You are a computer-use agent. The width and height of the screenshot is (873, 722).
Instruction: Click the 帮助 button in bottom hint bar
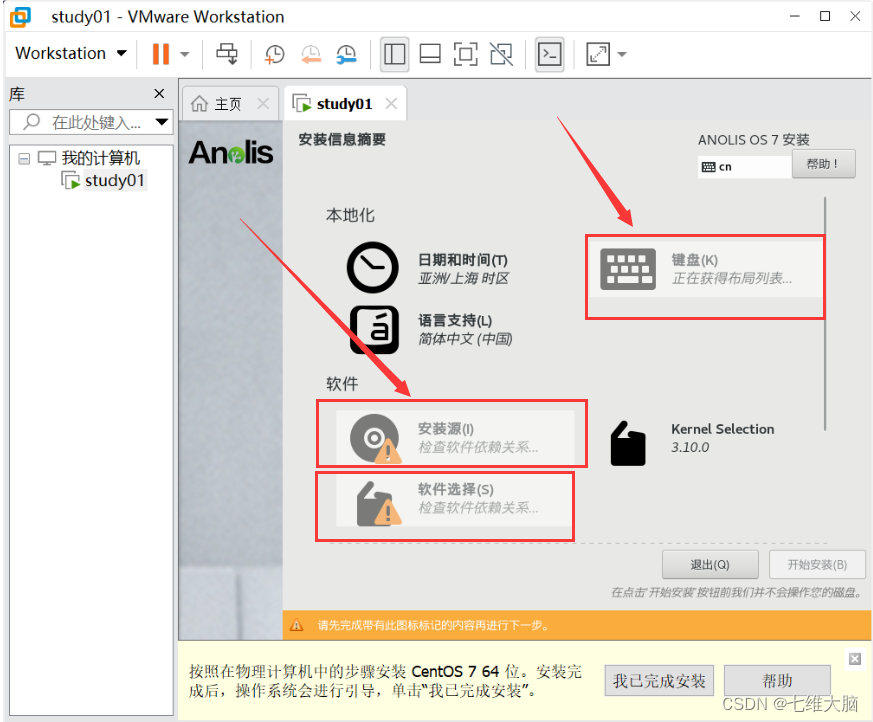(x=777, y=680)
